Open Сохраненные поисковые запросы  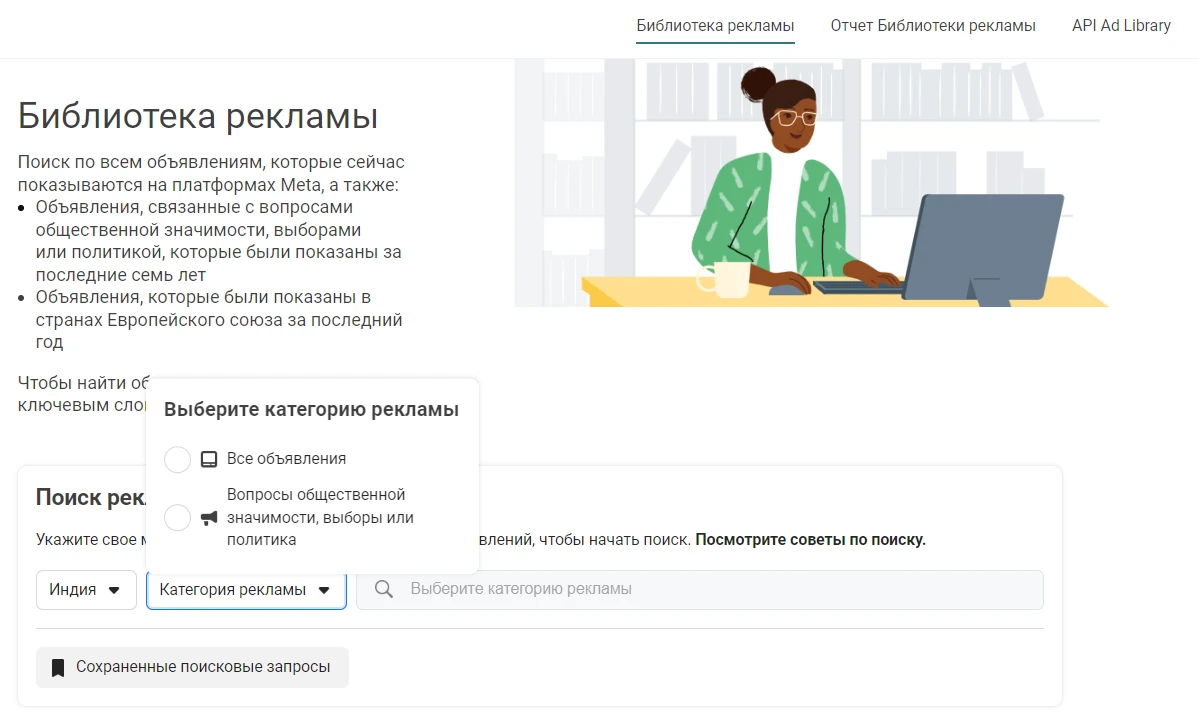pos(192,667)
